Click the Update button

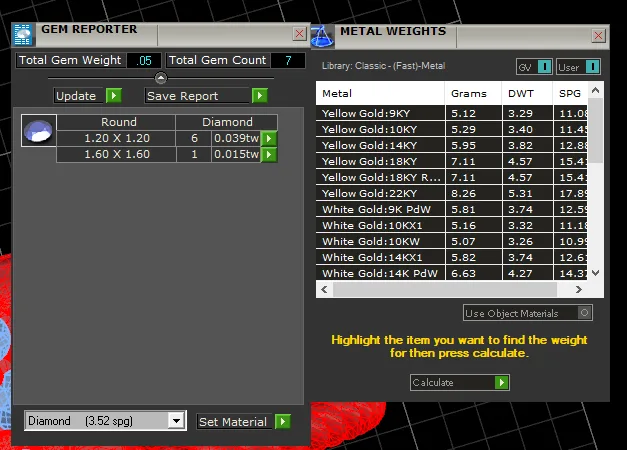pos(80,96)
